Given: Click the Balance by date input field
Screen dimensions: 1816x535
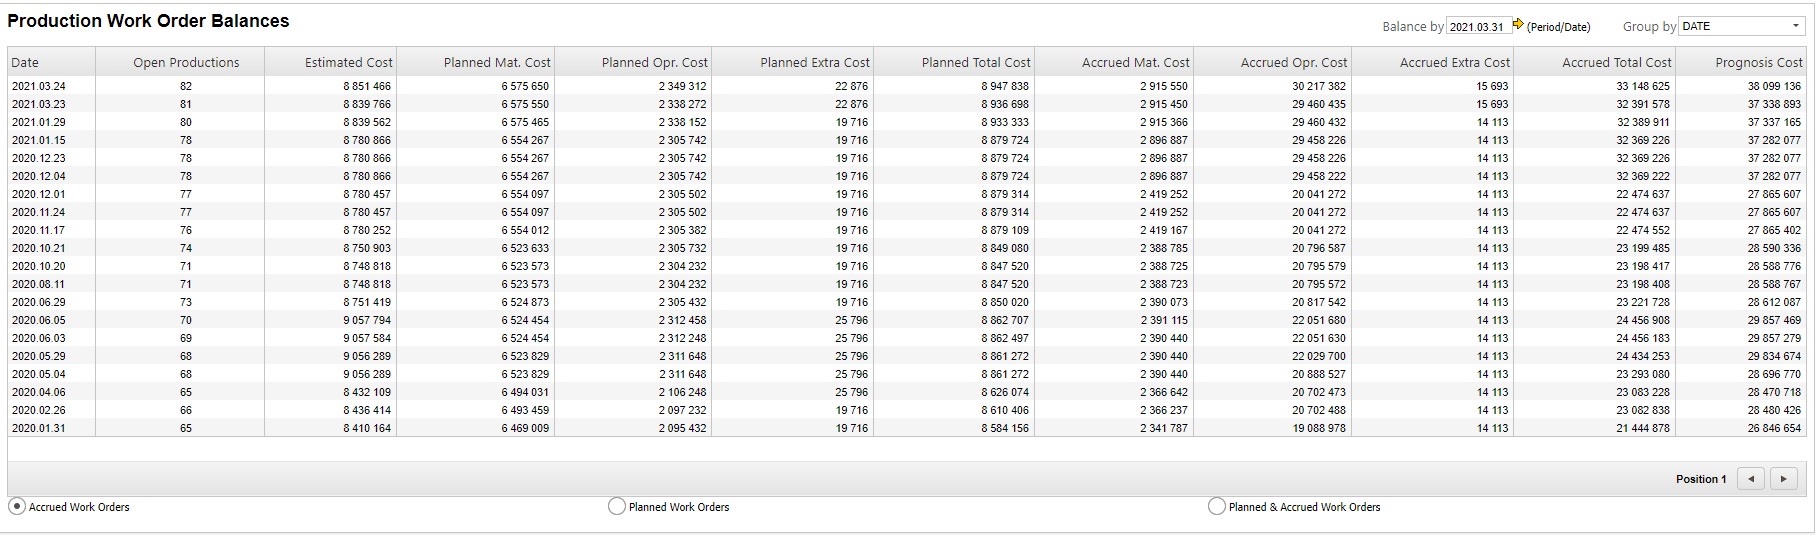Looking at the screenshot, I should pos(1477,27).
